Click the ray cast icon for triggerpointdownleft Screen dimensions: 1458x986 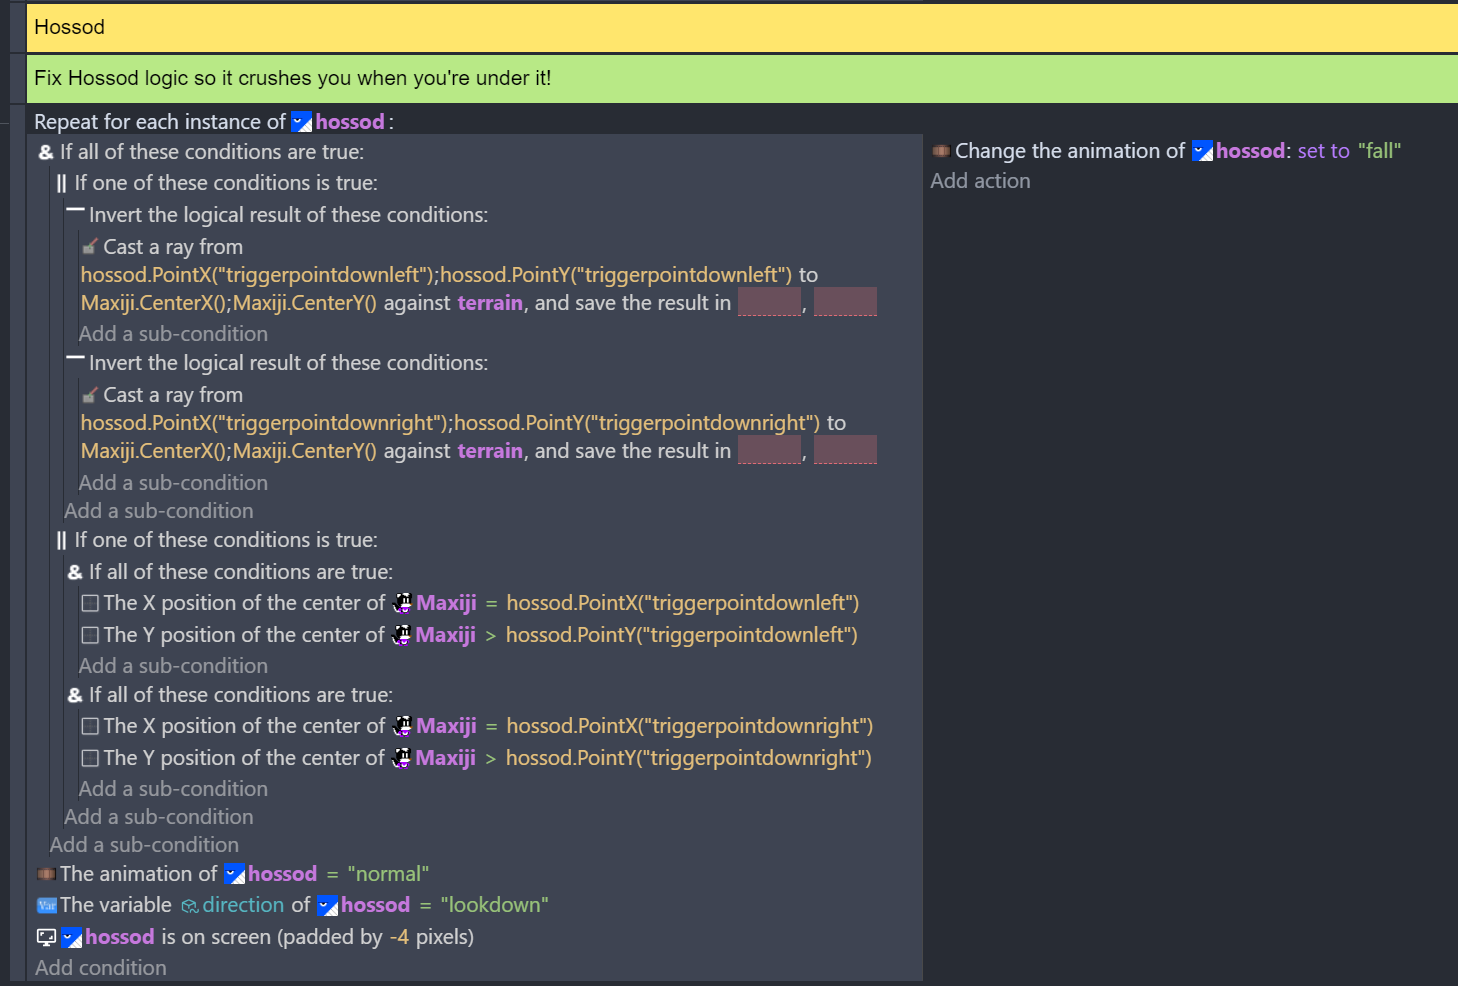[x=90, y=247]
